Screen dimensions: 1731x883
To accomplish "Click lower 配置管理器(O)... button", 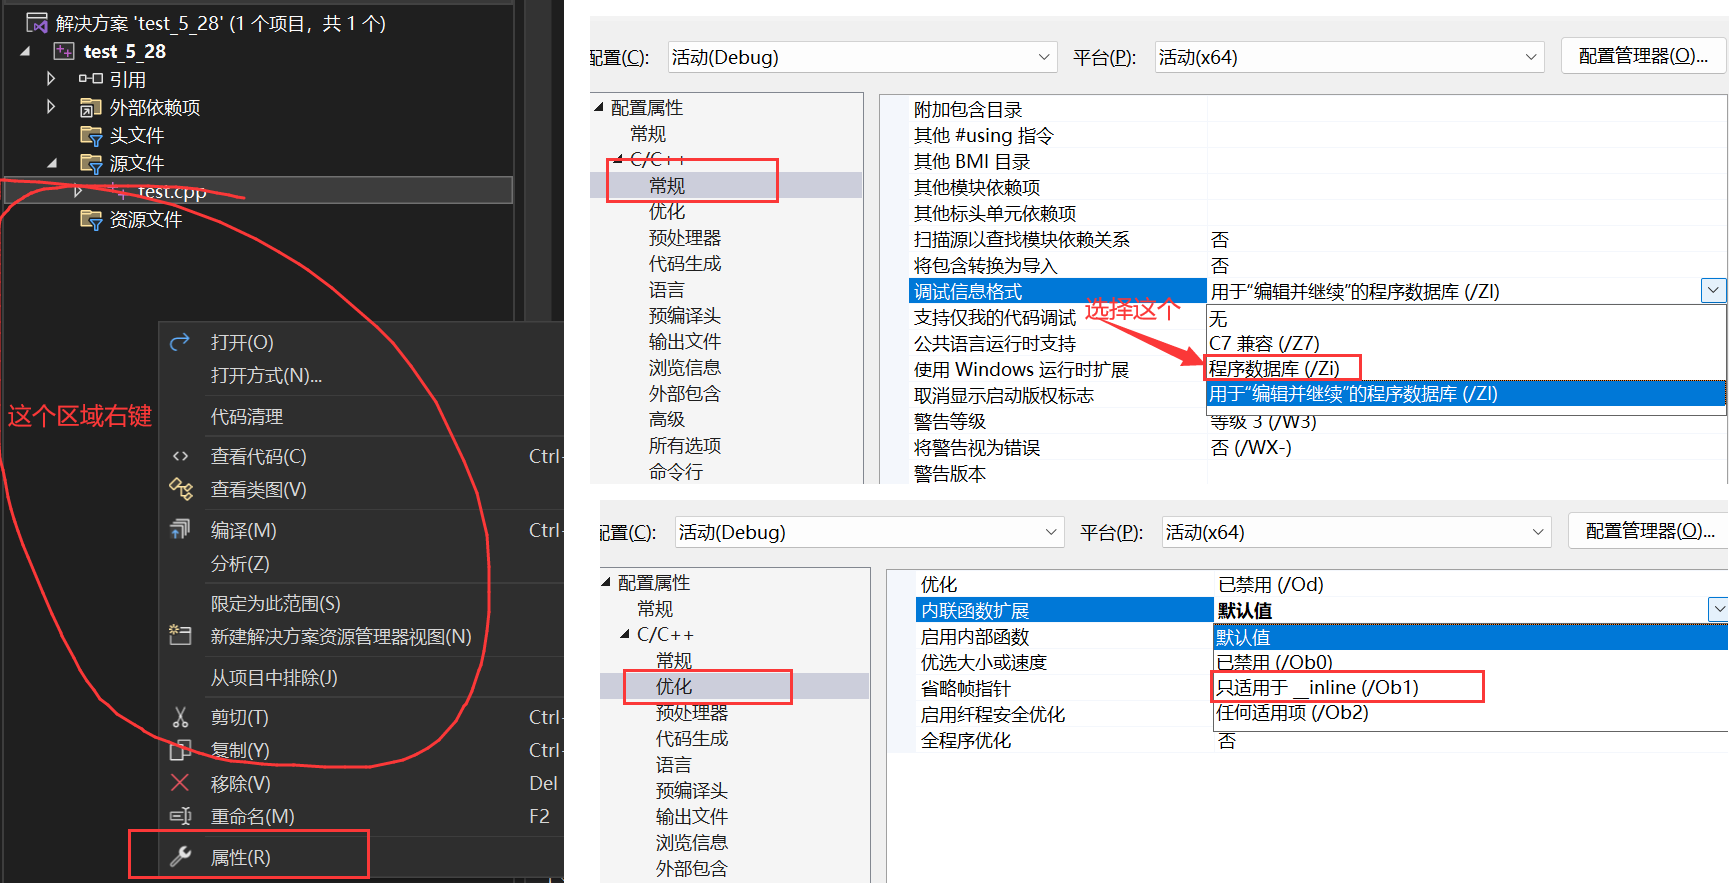I will (x=1650, y=531).
